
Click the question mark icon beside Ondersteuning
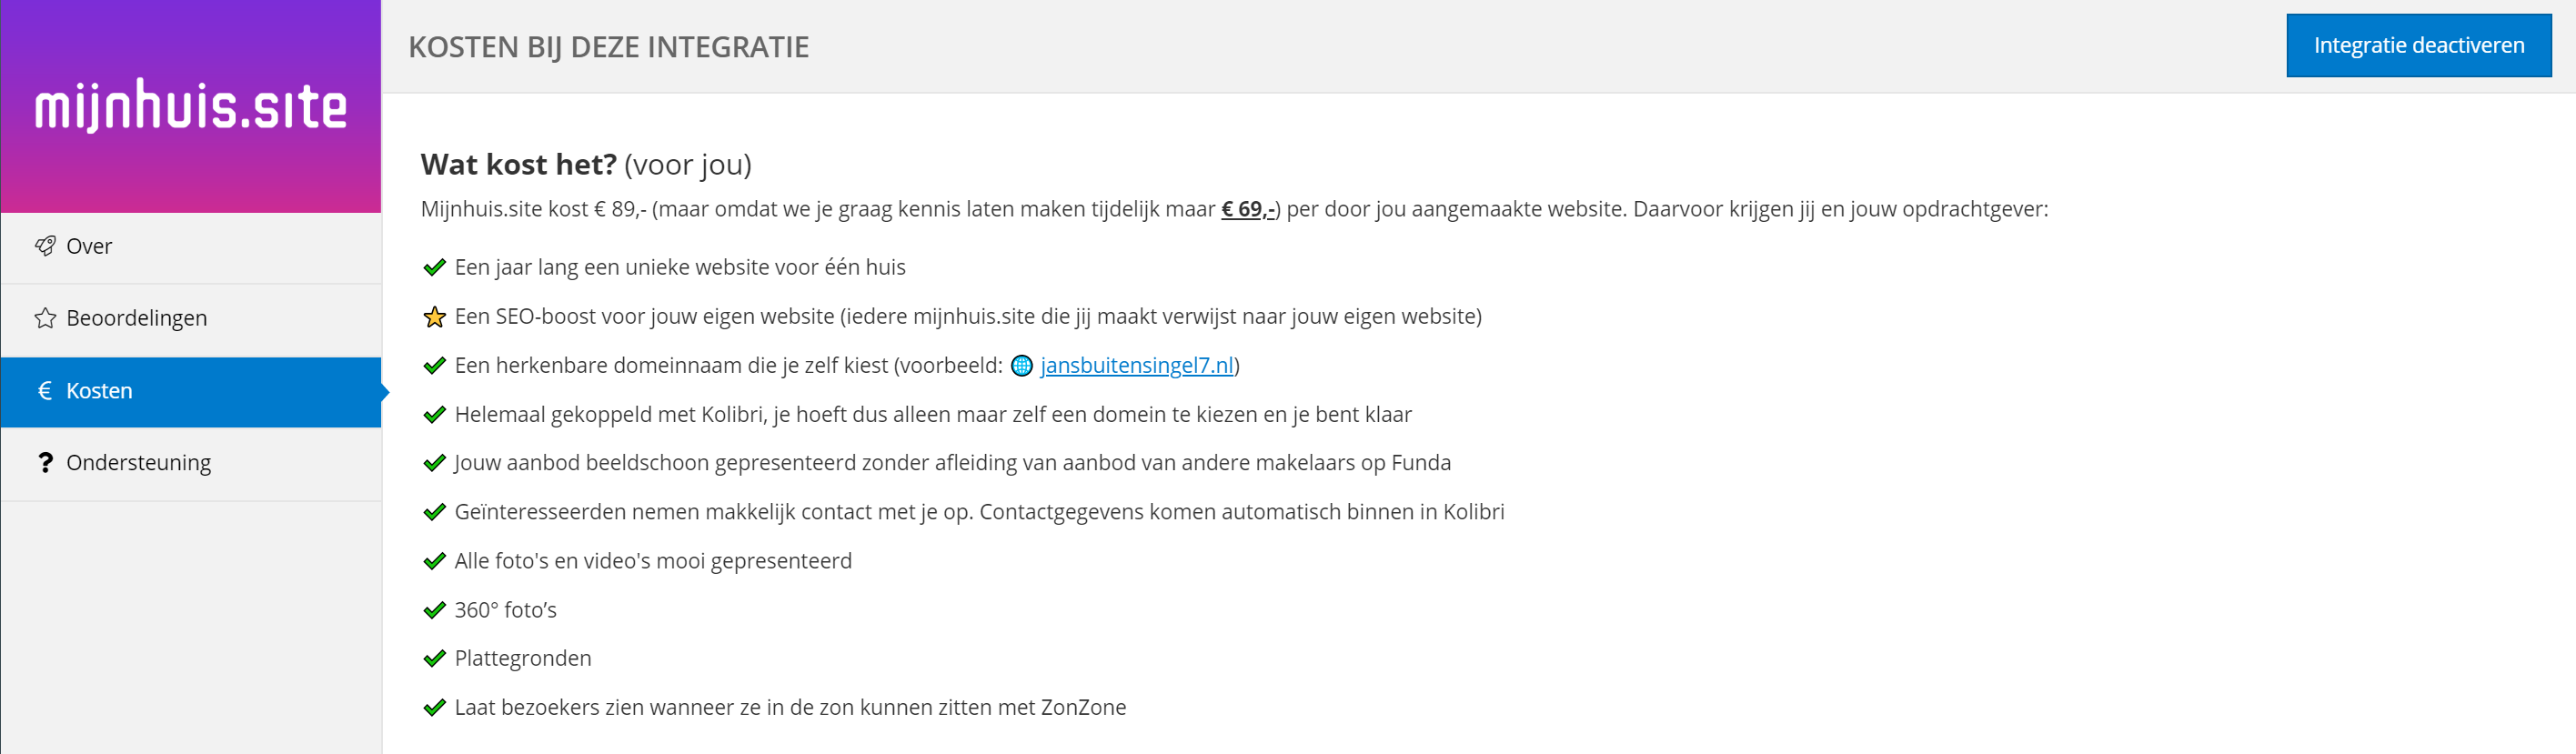tap(45, 463)
